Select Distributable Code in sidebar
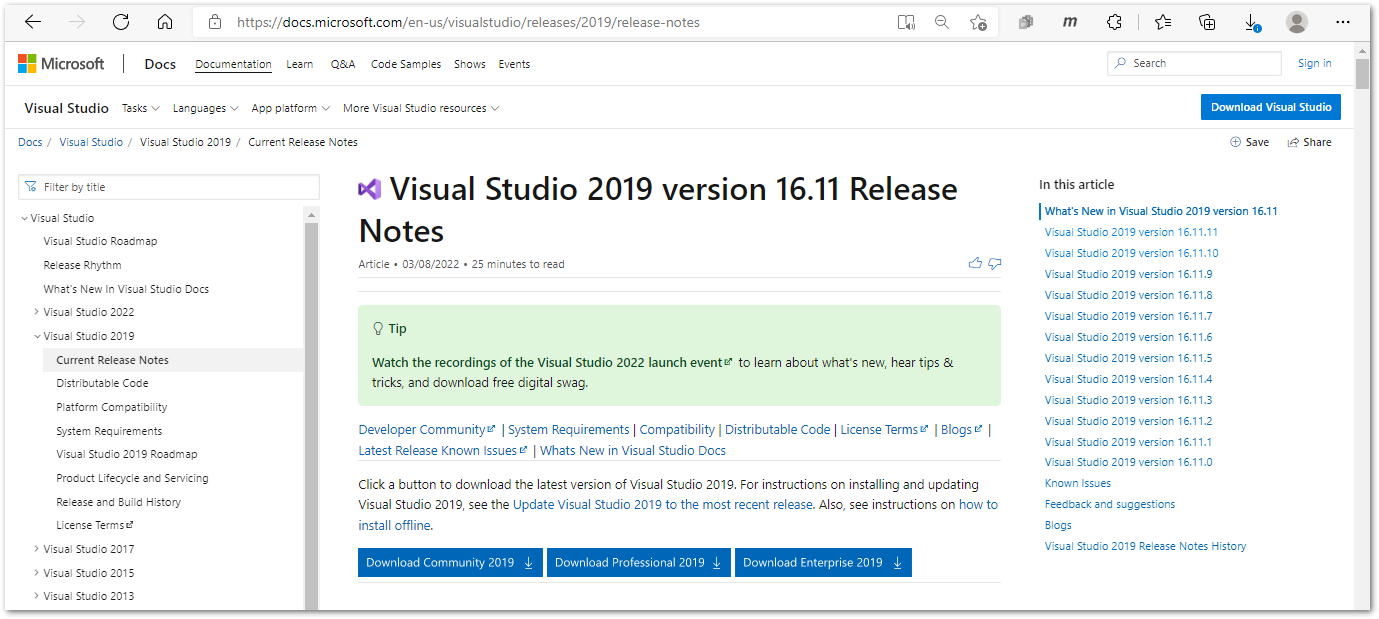This screenshot has width=1379, height=619. [x=102, y=383]
